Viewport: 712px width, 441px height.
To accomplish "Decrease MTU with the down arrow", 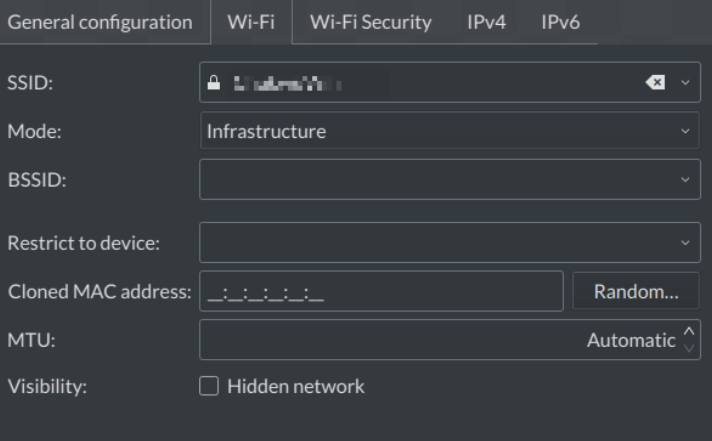I will [x=688, y=348].
